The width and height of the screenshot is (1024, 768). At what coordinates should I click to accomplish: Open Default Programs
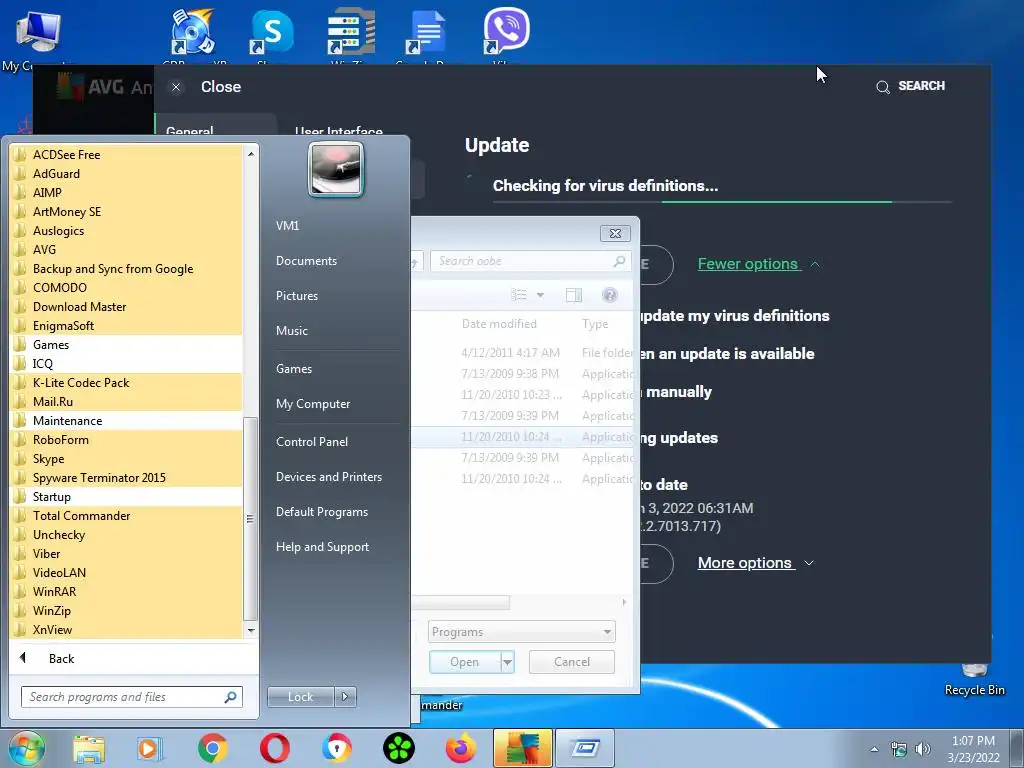321,512
